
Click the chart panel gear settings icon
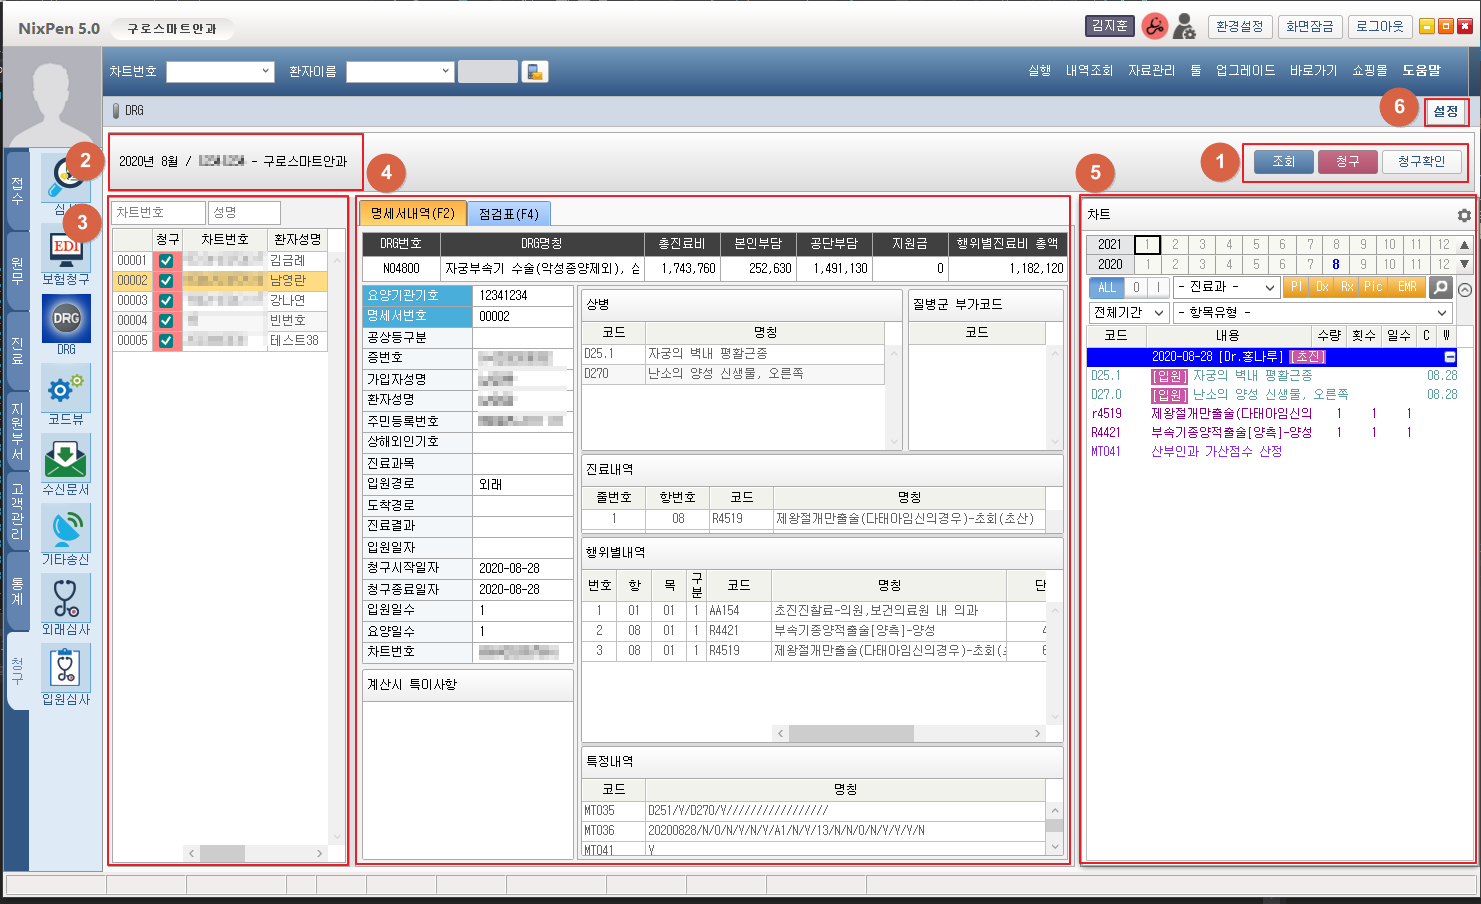tap(1464, 215)
